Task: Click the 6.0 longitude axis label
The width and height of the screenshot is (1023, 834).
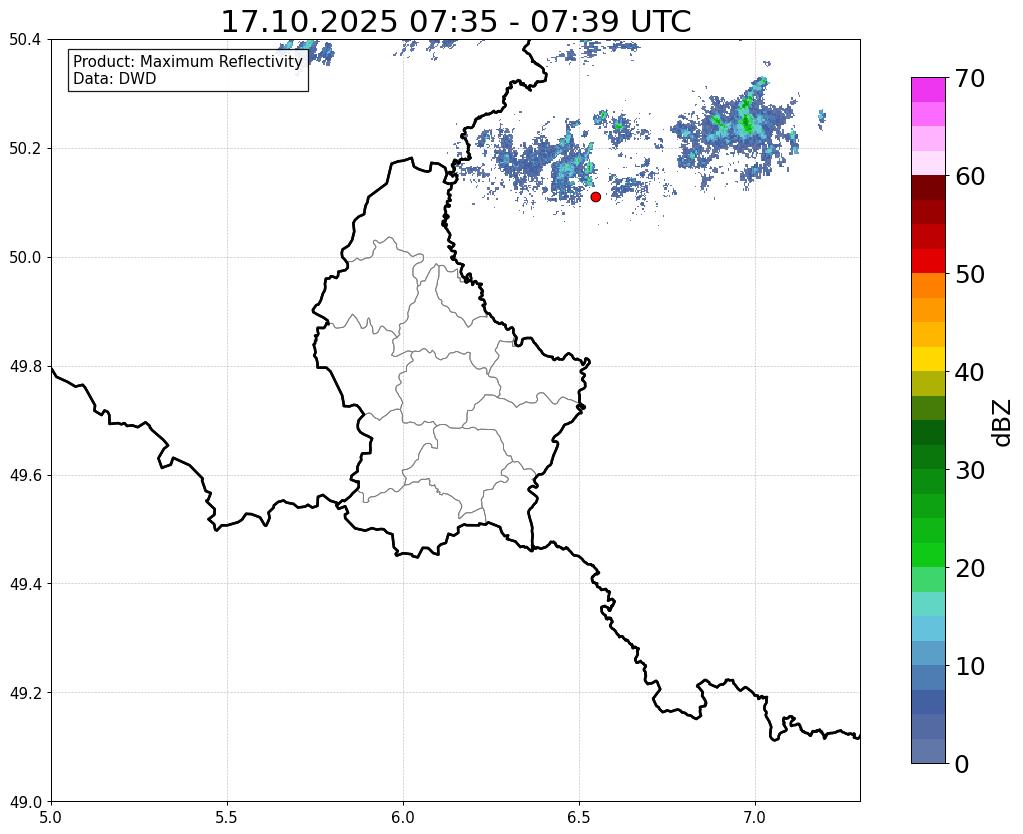Action: click(x=403, y=817)
